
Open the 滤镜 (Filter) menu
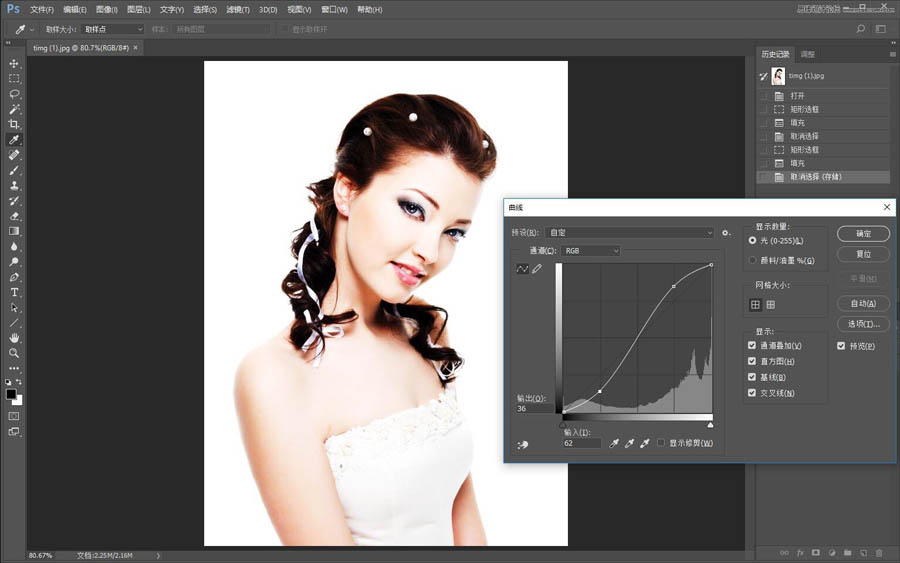pos(238,9)
